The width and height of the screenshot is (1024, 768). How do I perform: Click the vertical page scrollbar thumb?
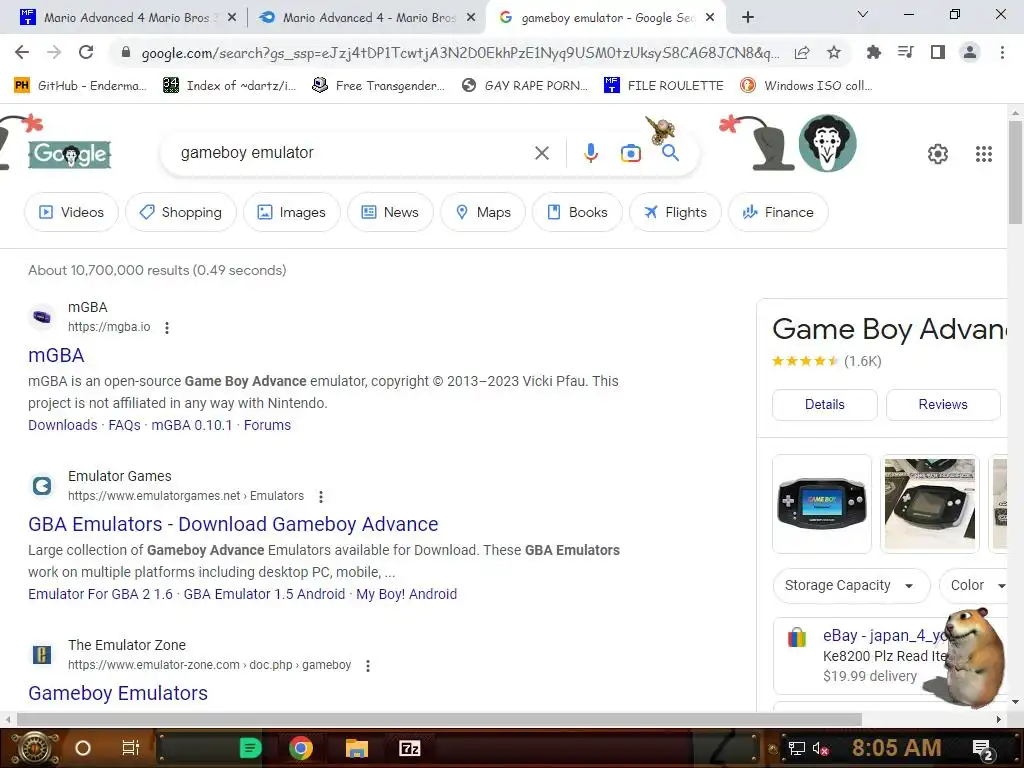pos(1015,172)
